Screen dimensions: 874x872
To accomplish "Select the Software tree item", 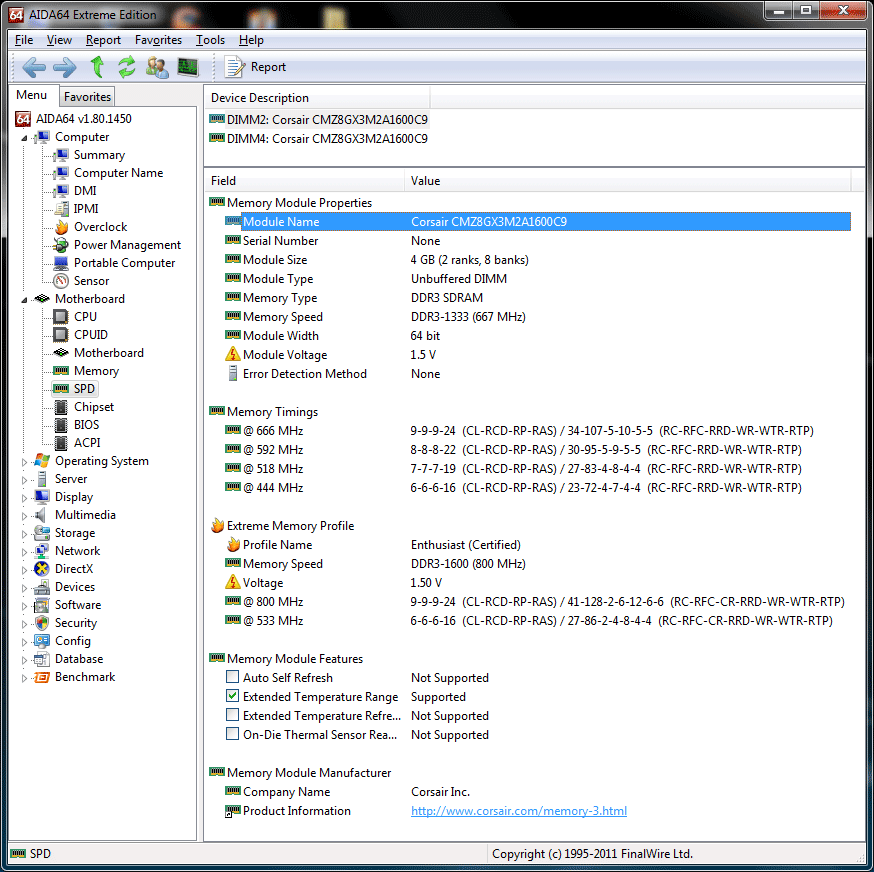I will click(78, 605).
